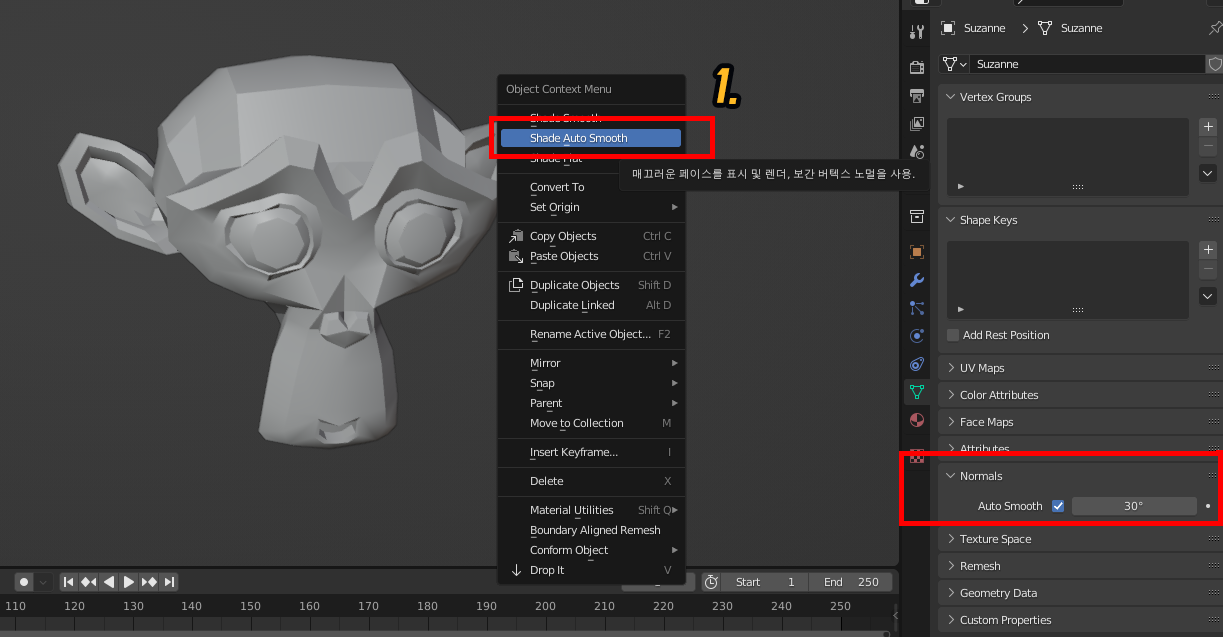Open the Scene properties tab
This screenshot has height=637, width=1223.
click(916, 152)
